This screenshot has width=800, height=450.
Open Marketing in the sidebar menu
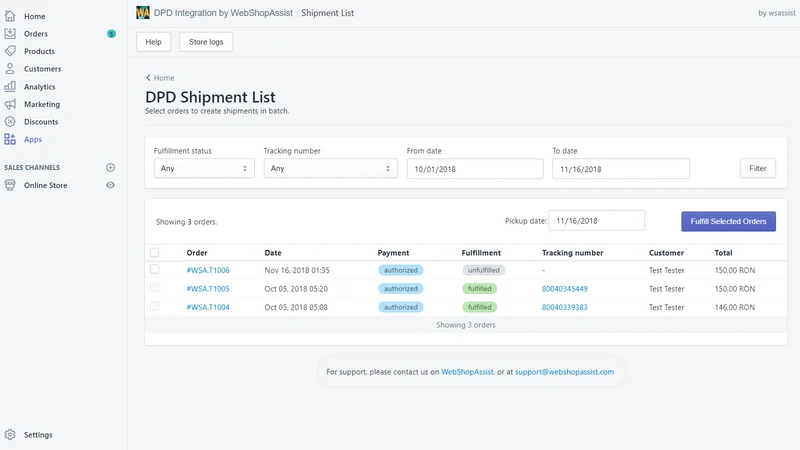click(42, 104)
